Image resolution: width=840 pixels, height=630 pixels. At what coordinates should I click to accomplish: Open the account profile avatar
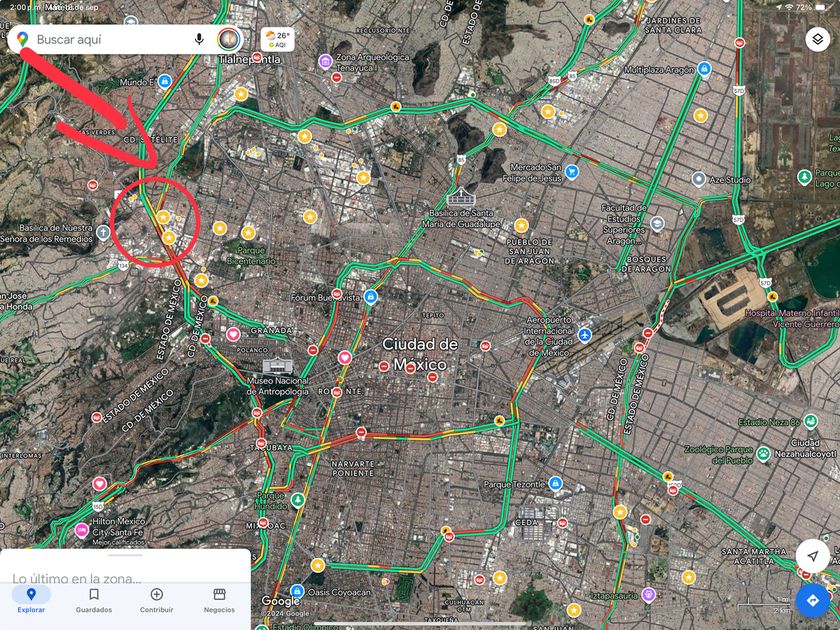(x=229, y=39)
